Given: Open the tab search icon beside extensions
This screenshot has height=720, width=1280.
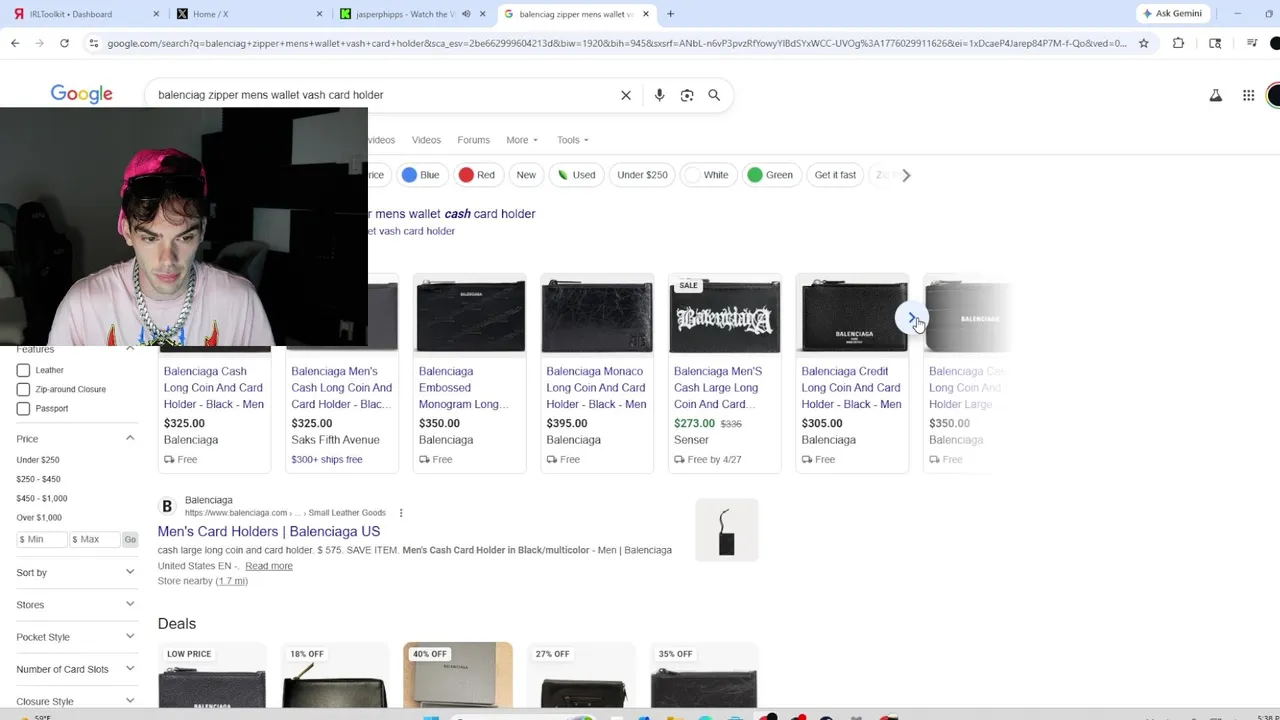Looking at the screenshot, I should [1215, 43].
